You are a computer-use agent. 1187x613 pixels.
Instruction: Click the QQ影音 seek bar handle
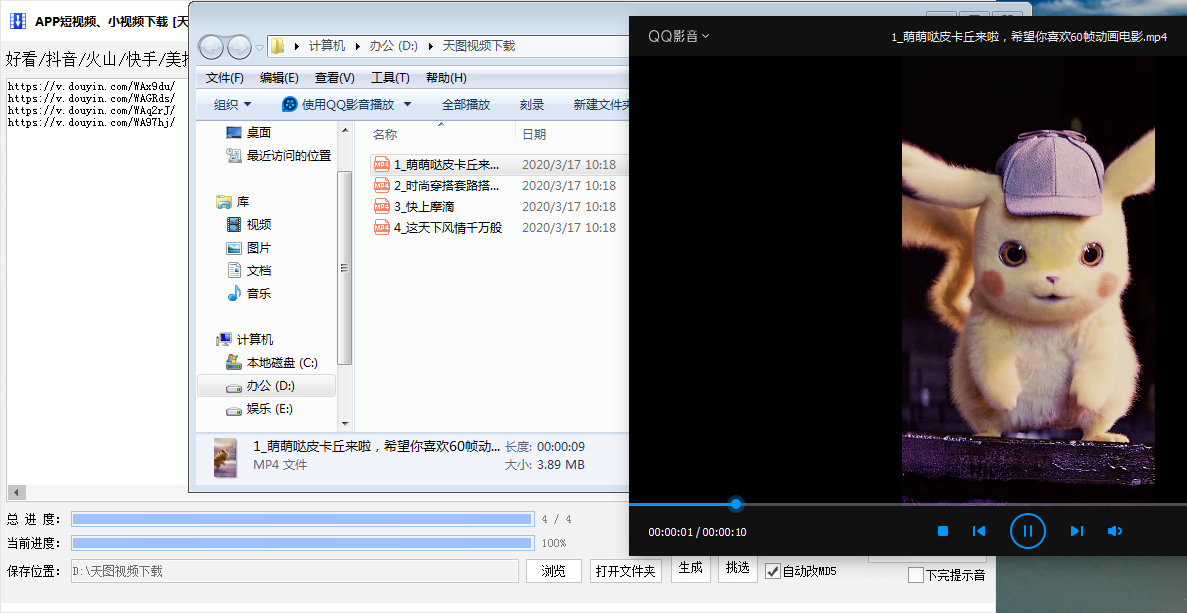(x=735, y=503)
